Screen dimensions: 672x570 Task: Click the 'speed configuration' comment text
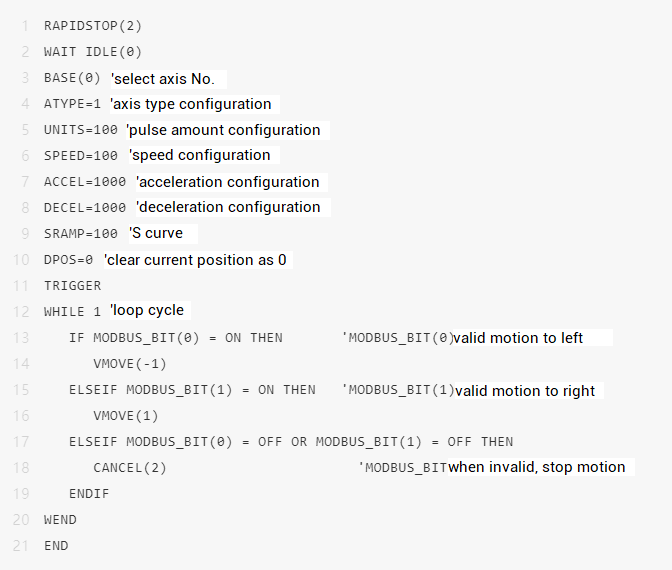(x=201, y=155)
